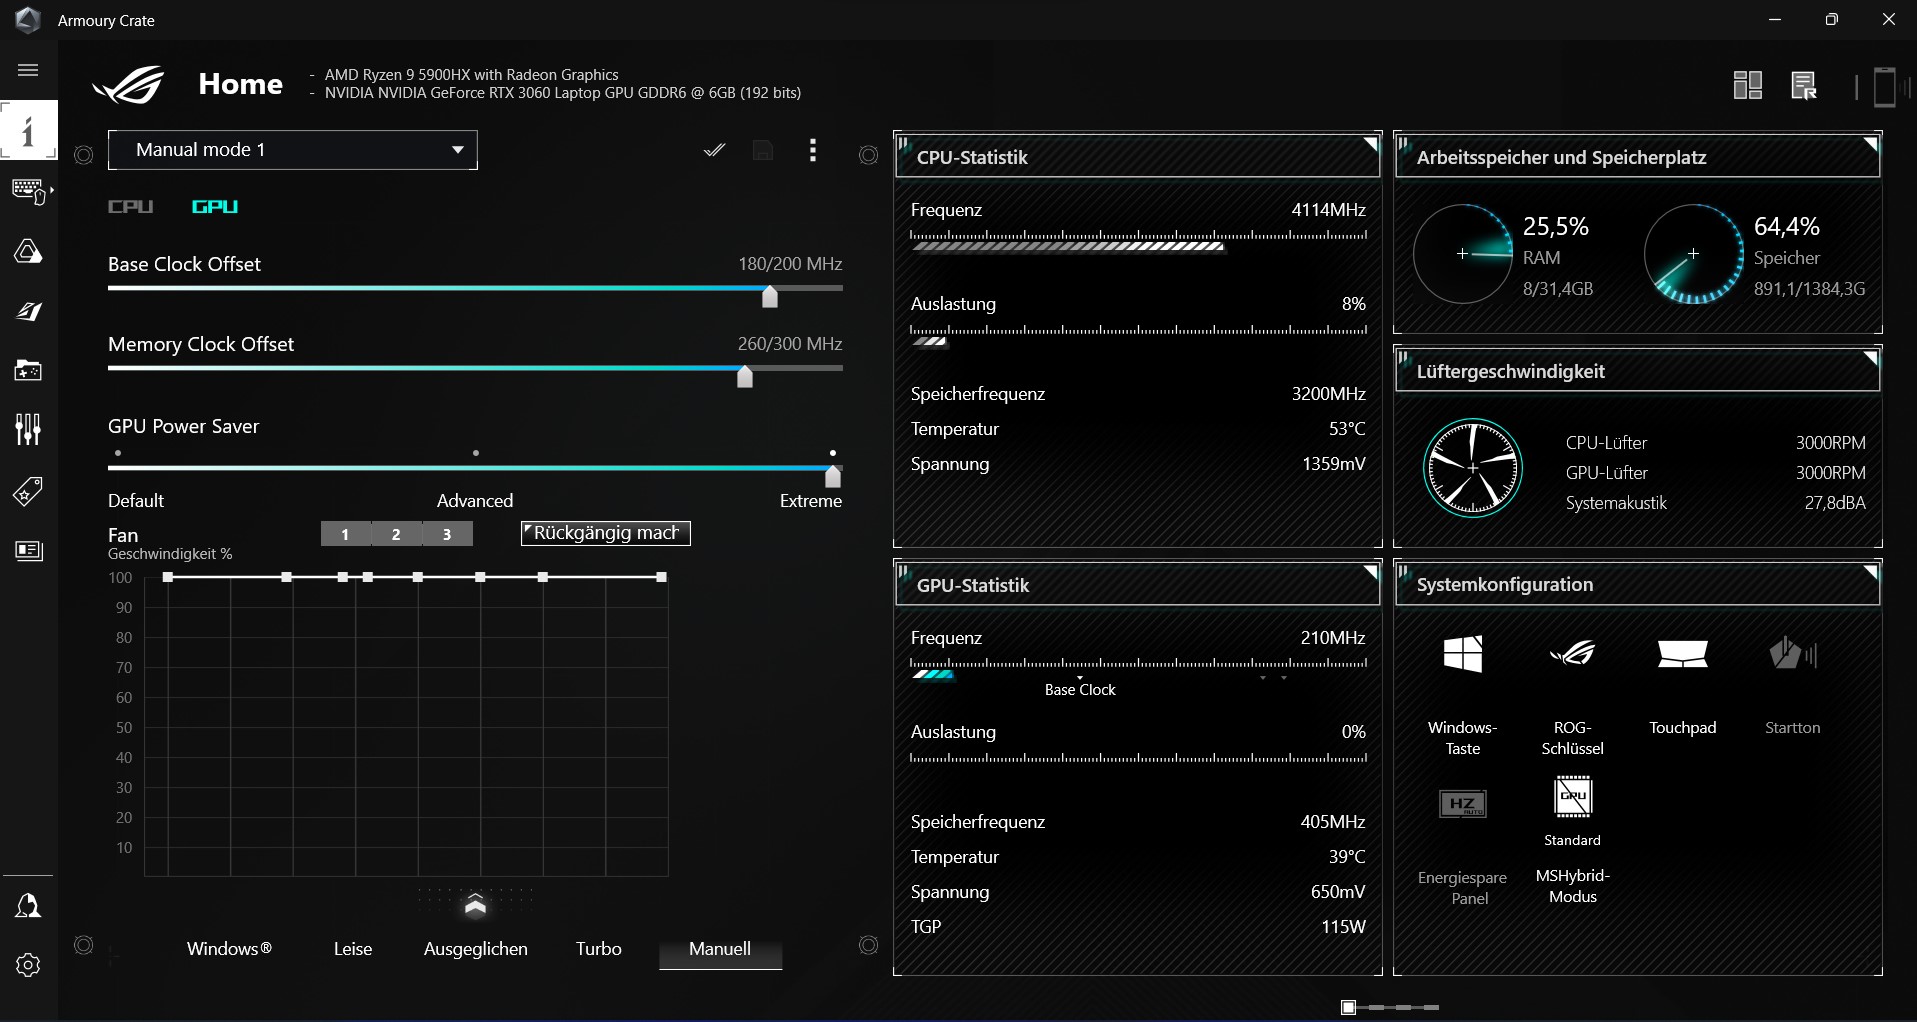Open GameVisual from the sidebar

point(28,311)
